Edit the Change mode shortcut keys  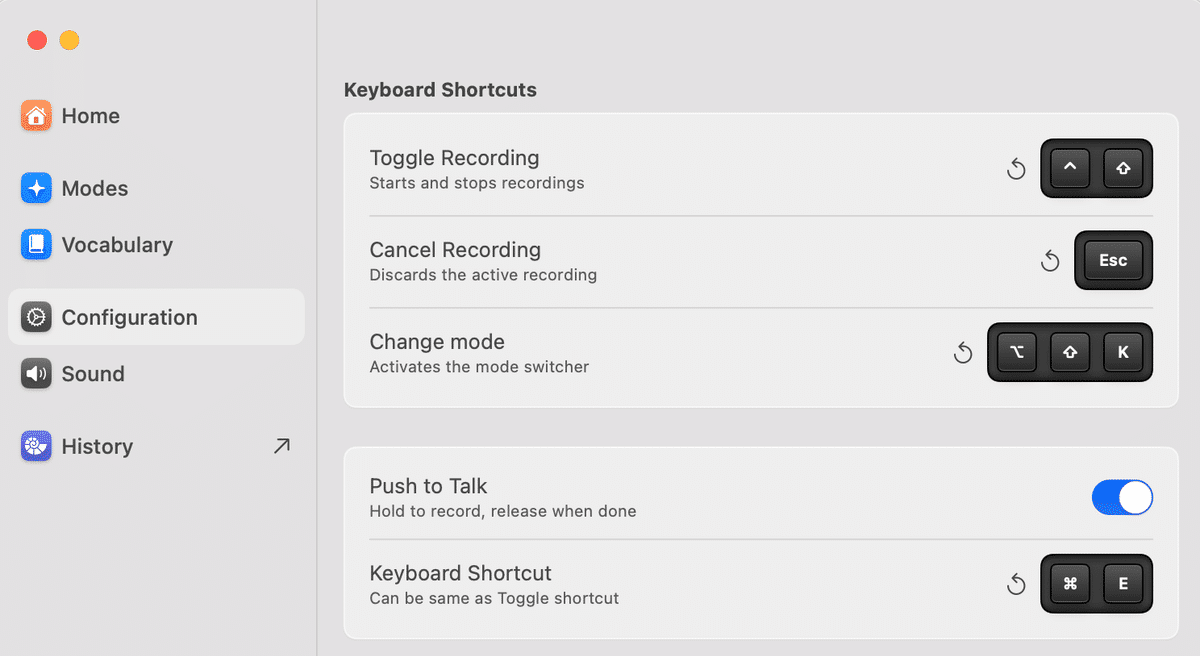point(1070,353)
